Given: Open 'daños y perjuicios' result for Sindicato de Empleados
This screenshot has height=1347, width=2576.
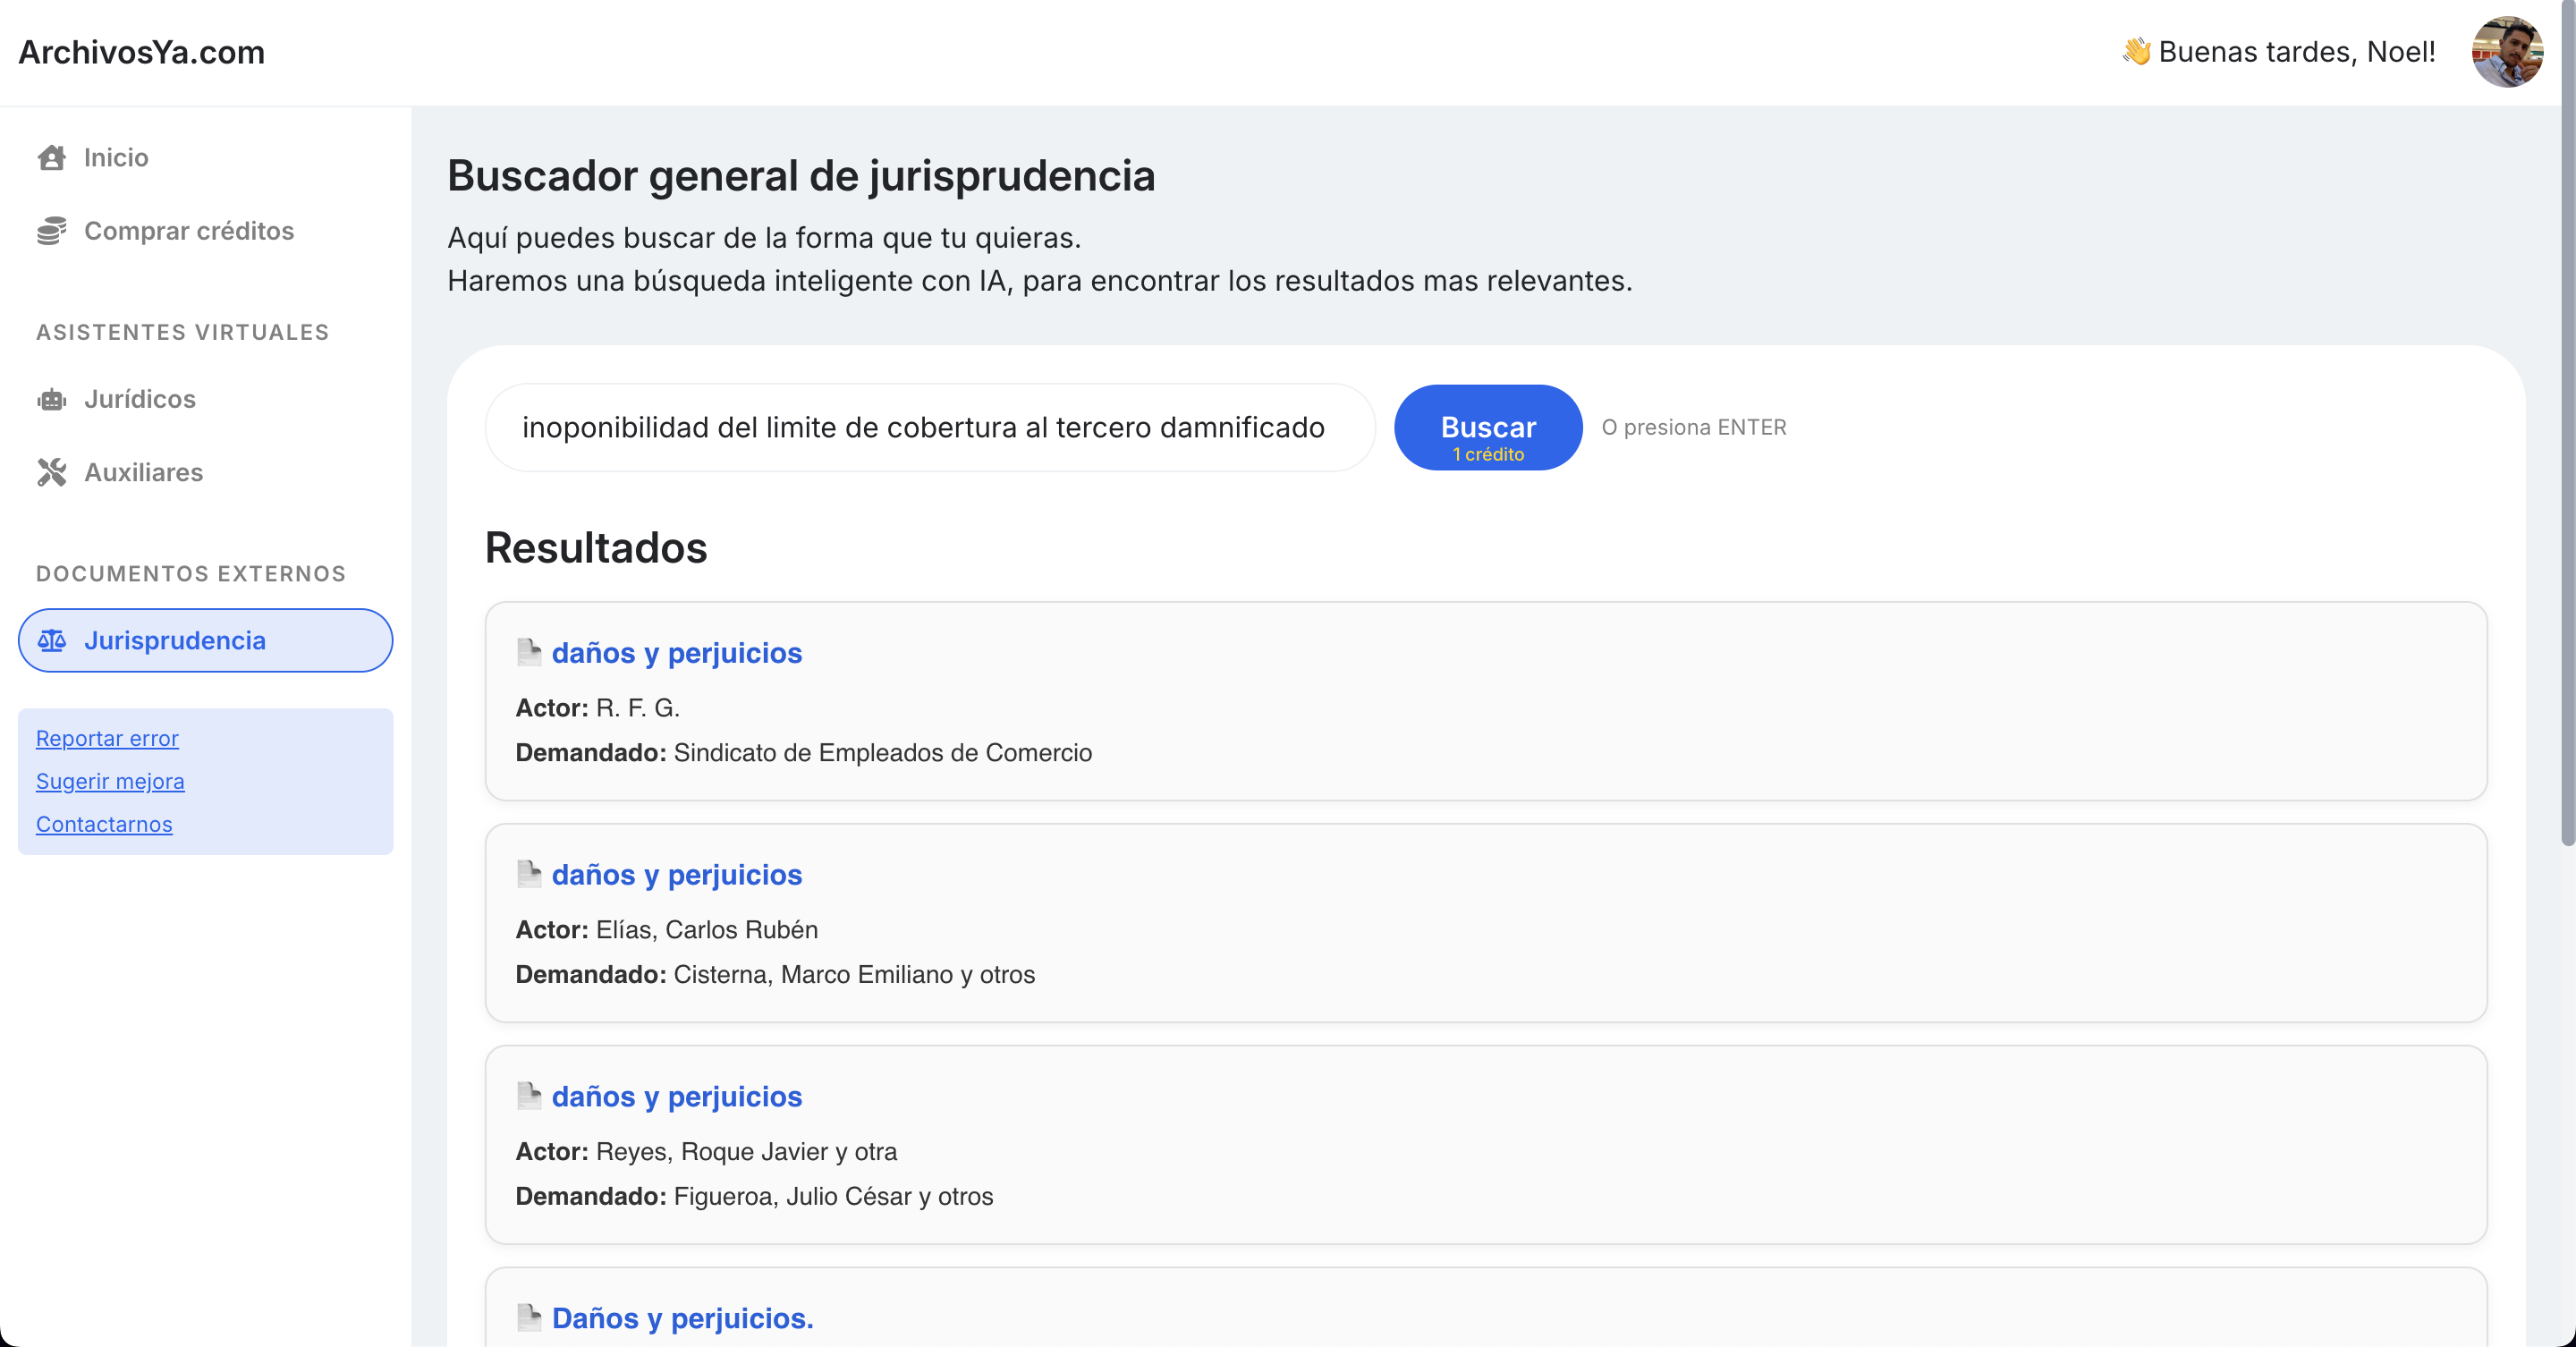Looking at the screenshot, I should click(676, 653).
